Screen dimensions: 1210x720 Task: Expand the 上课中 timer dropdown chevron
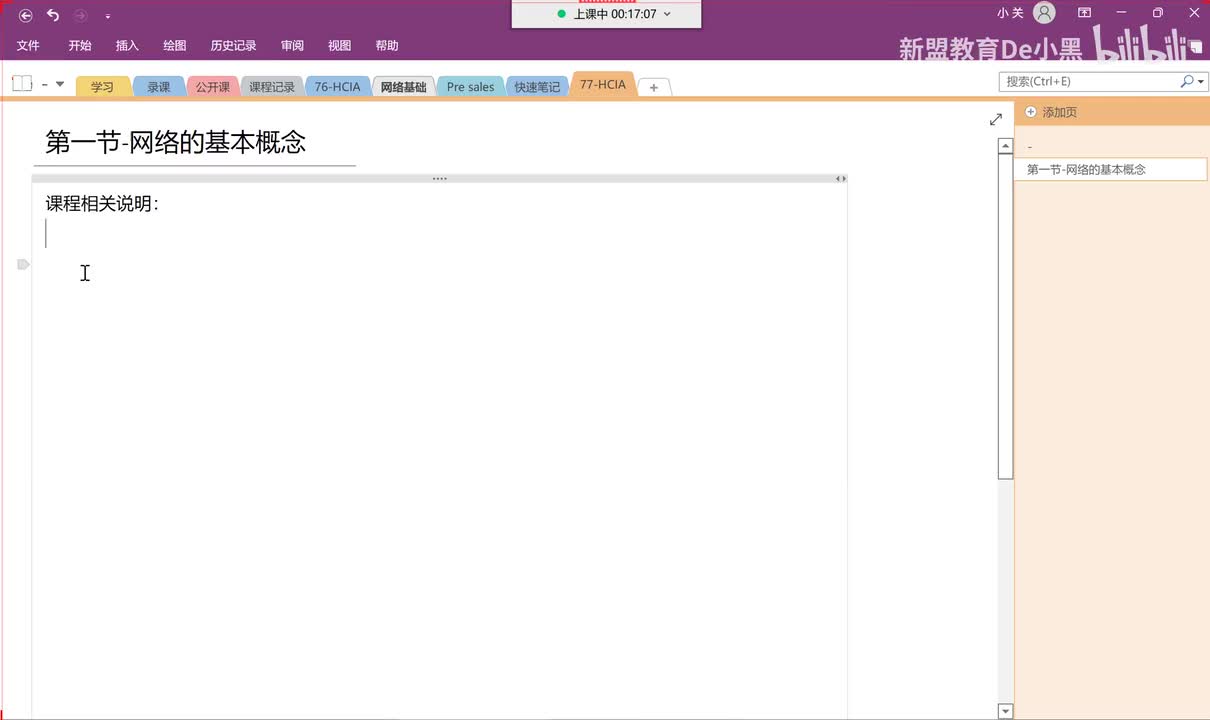coord(667,14)
